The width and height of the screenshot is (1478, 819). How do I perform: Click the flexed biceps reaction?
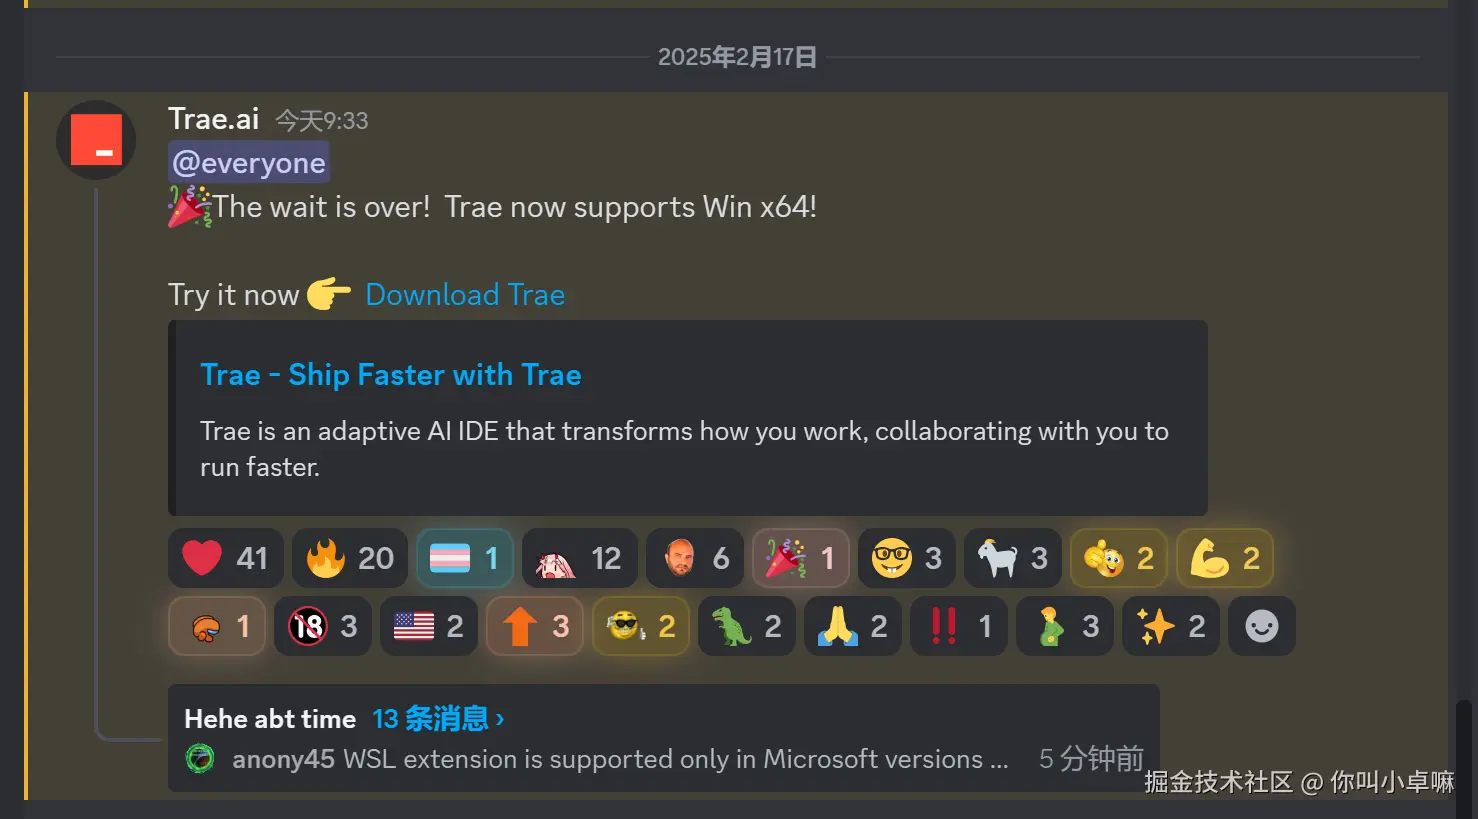point(1225,558)
